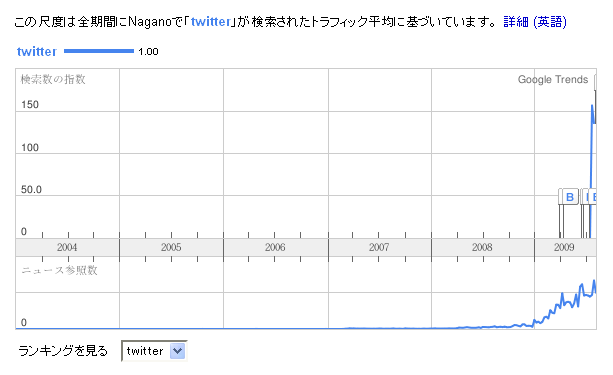Image resolution: width=613 pixels, height=375 pixels.
Task: Click the news reference volume peak in 2009
Action: (594, 281)
